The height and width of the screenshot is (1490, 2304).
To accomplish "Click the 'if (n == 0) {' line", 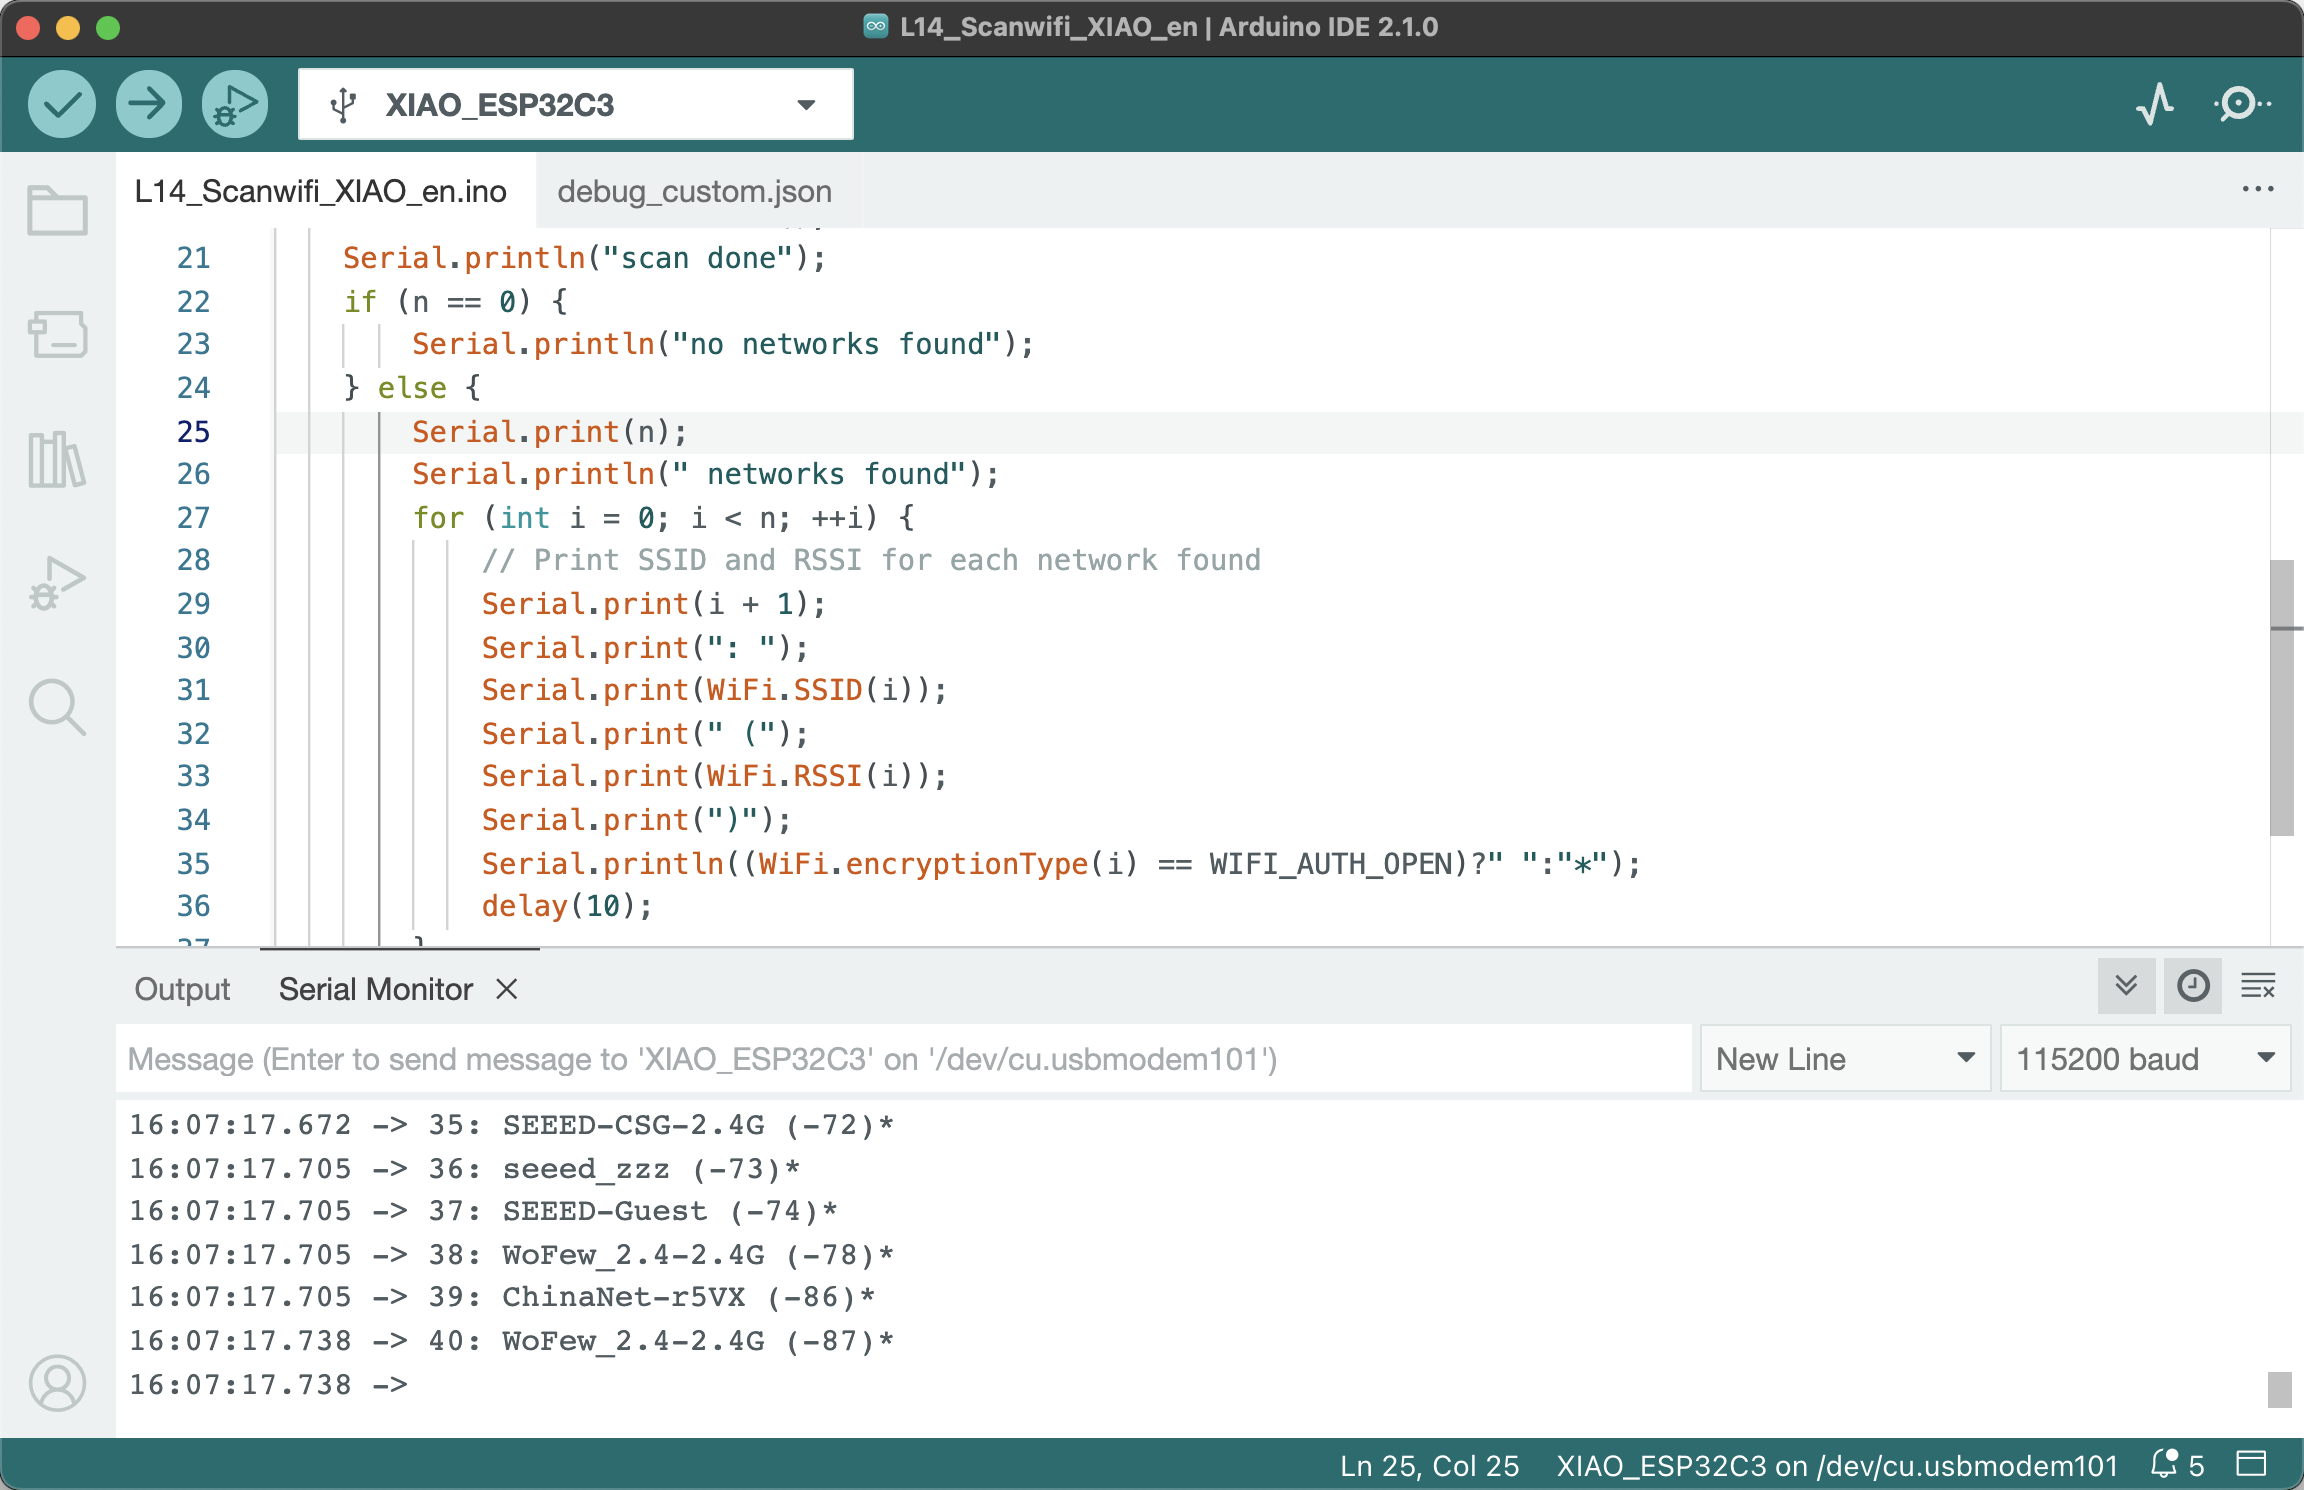I will pyautogui.click(x=455, y=302).
